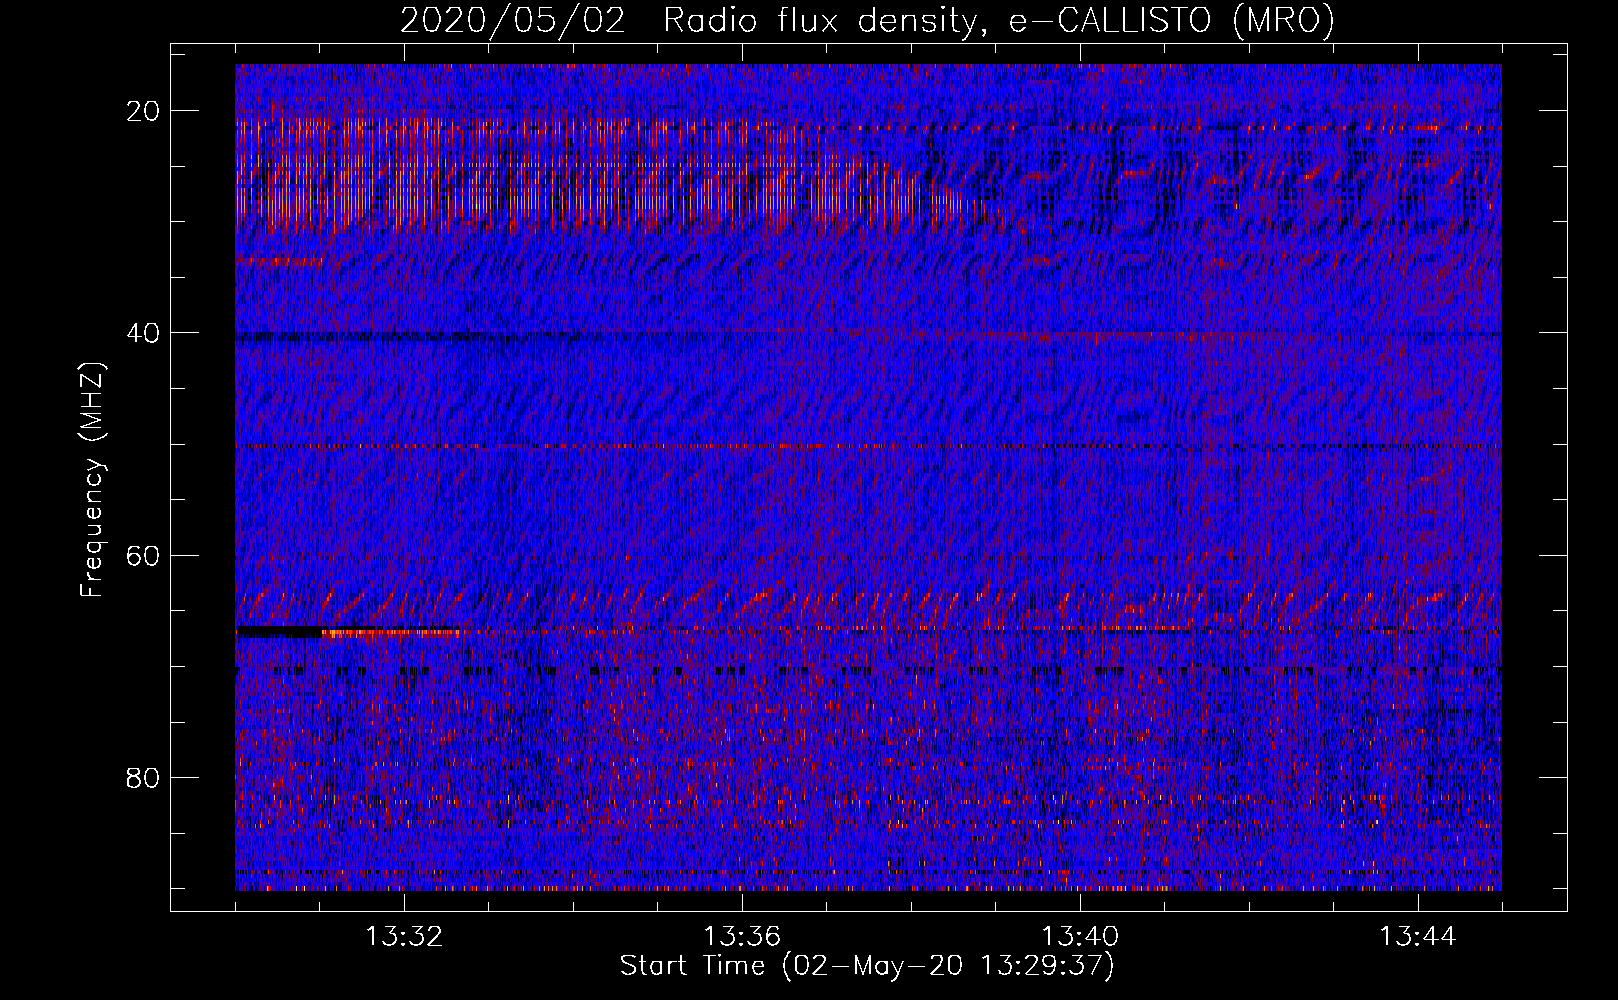This screenshot has height=1000, width=1618.
Task: Click the 13:44 time tick label
Action: [x=1418, y=937]
